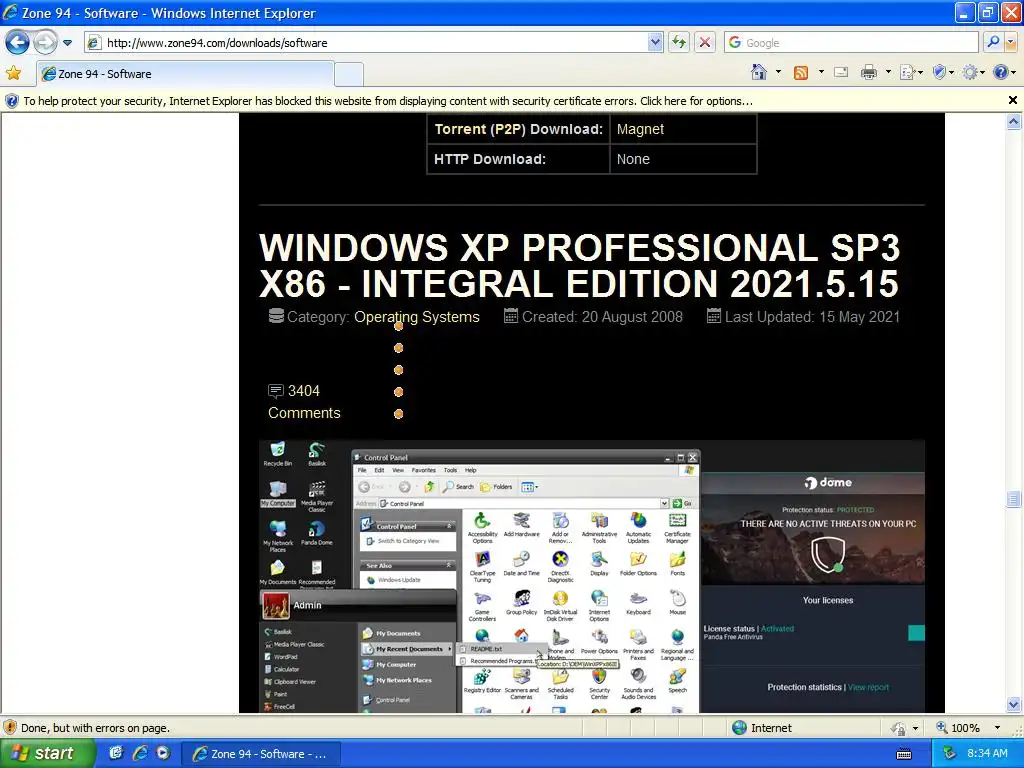Refresh the page with the green arrows icon
This screenshot has height=768, width=1024.
click(x=679, y=43)
